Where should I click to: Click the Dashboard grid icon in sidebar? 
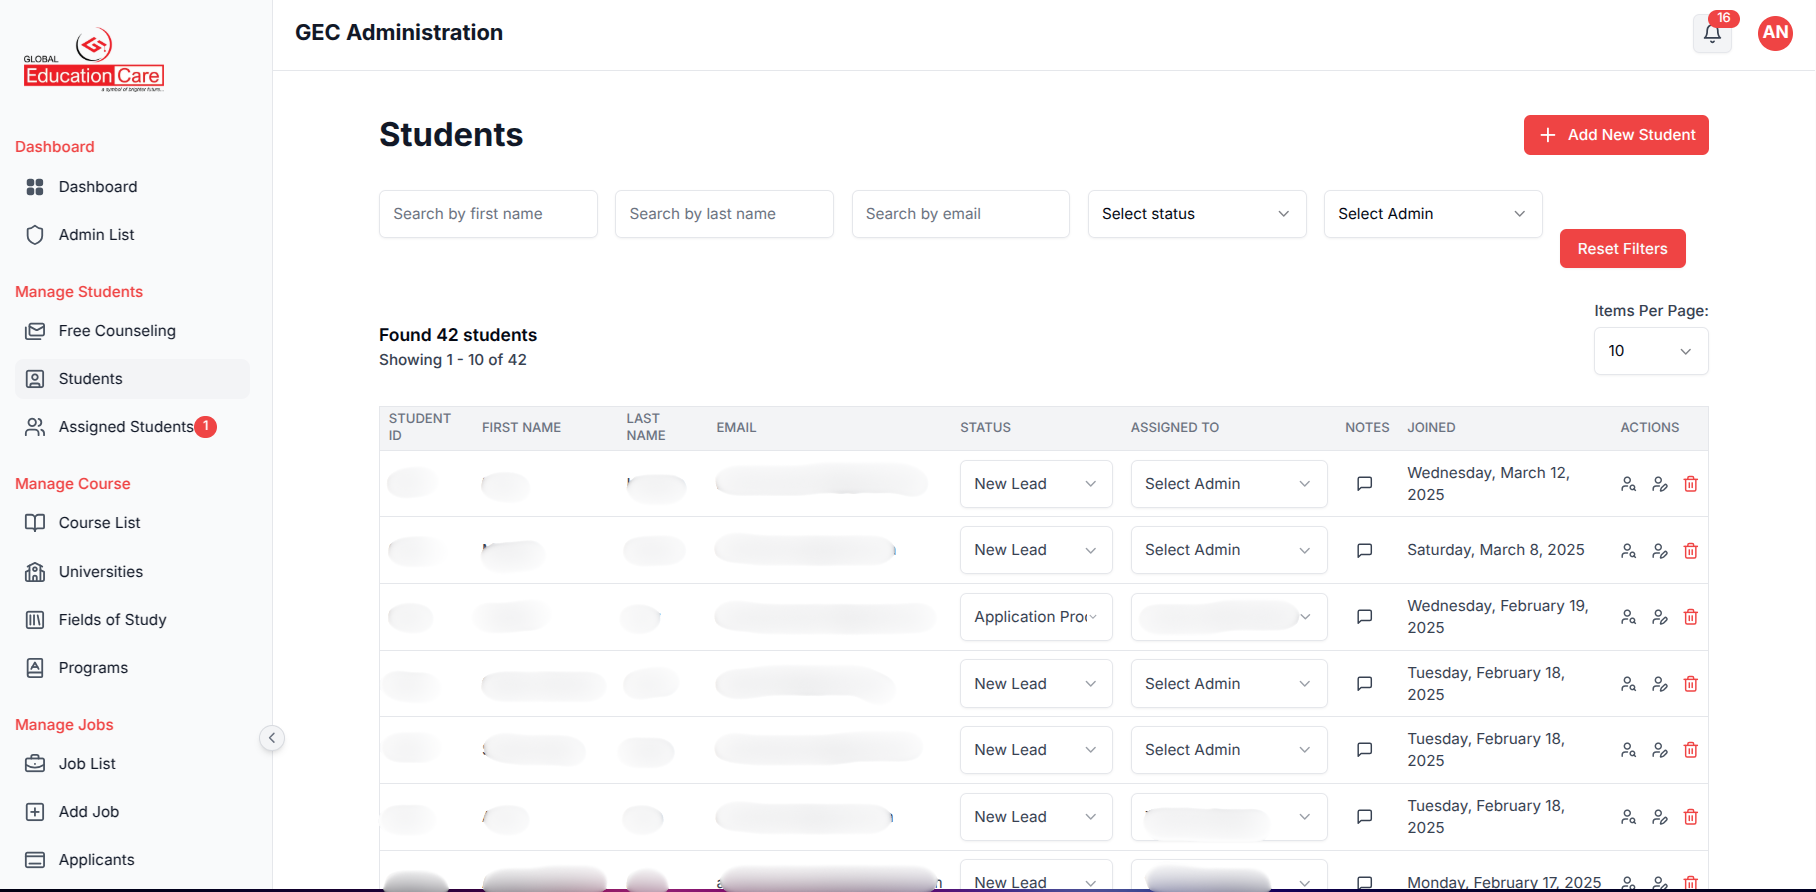35,187
